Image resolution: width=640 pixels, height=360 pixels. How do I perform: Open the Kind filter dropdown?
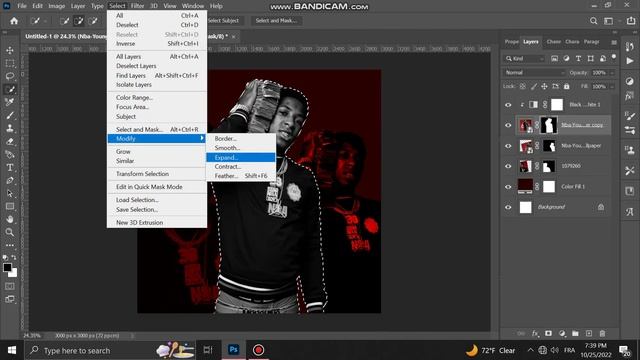(525, 59)
